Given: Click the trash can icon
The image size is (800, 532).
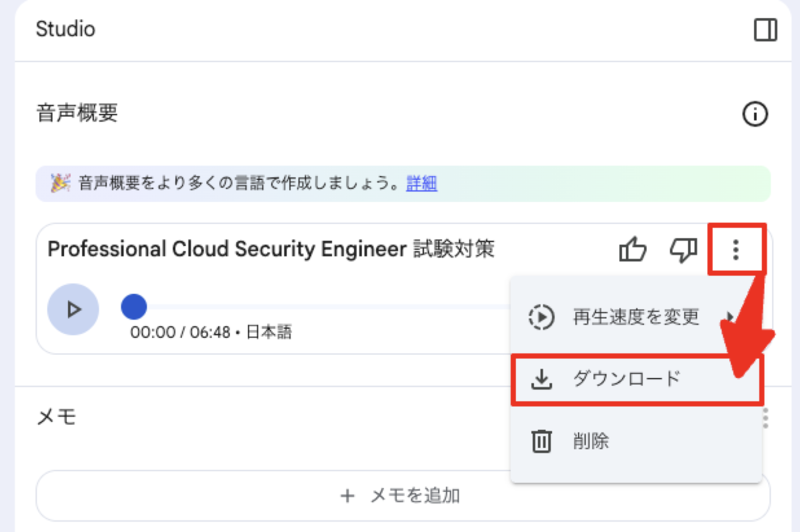Looking at the screenshot, I should 541,441.
